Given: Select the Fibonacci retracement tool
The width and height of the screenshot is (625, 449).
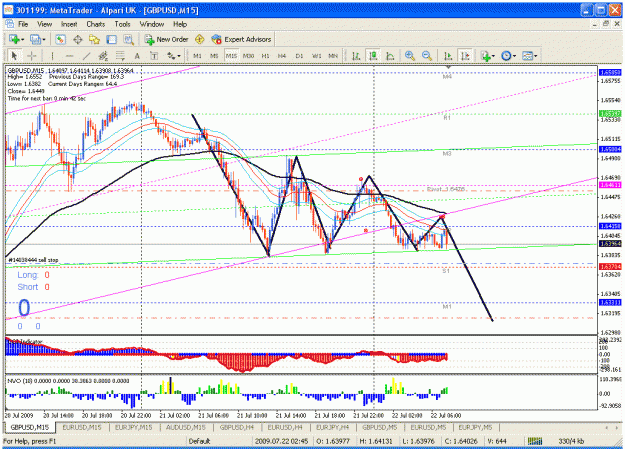Looking at the screenshot, I should 120,56.
